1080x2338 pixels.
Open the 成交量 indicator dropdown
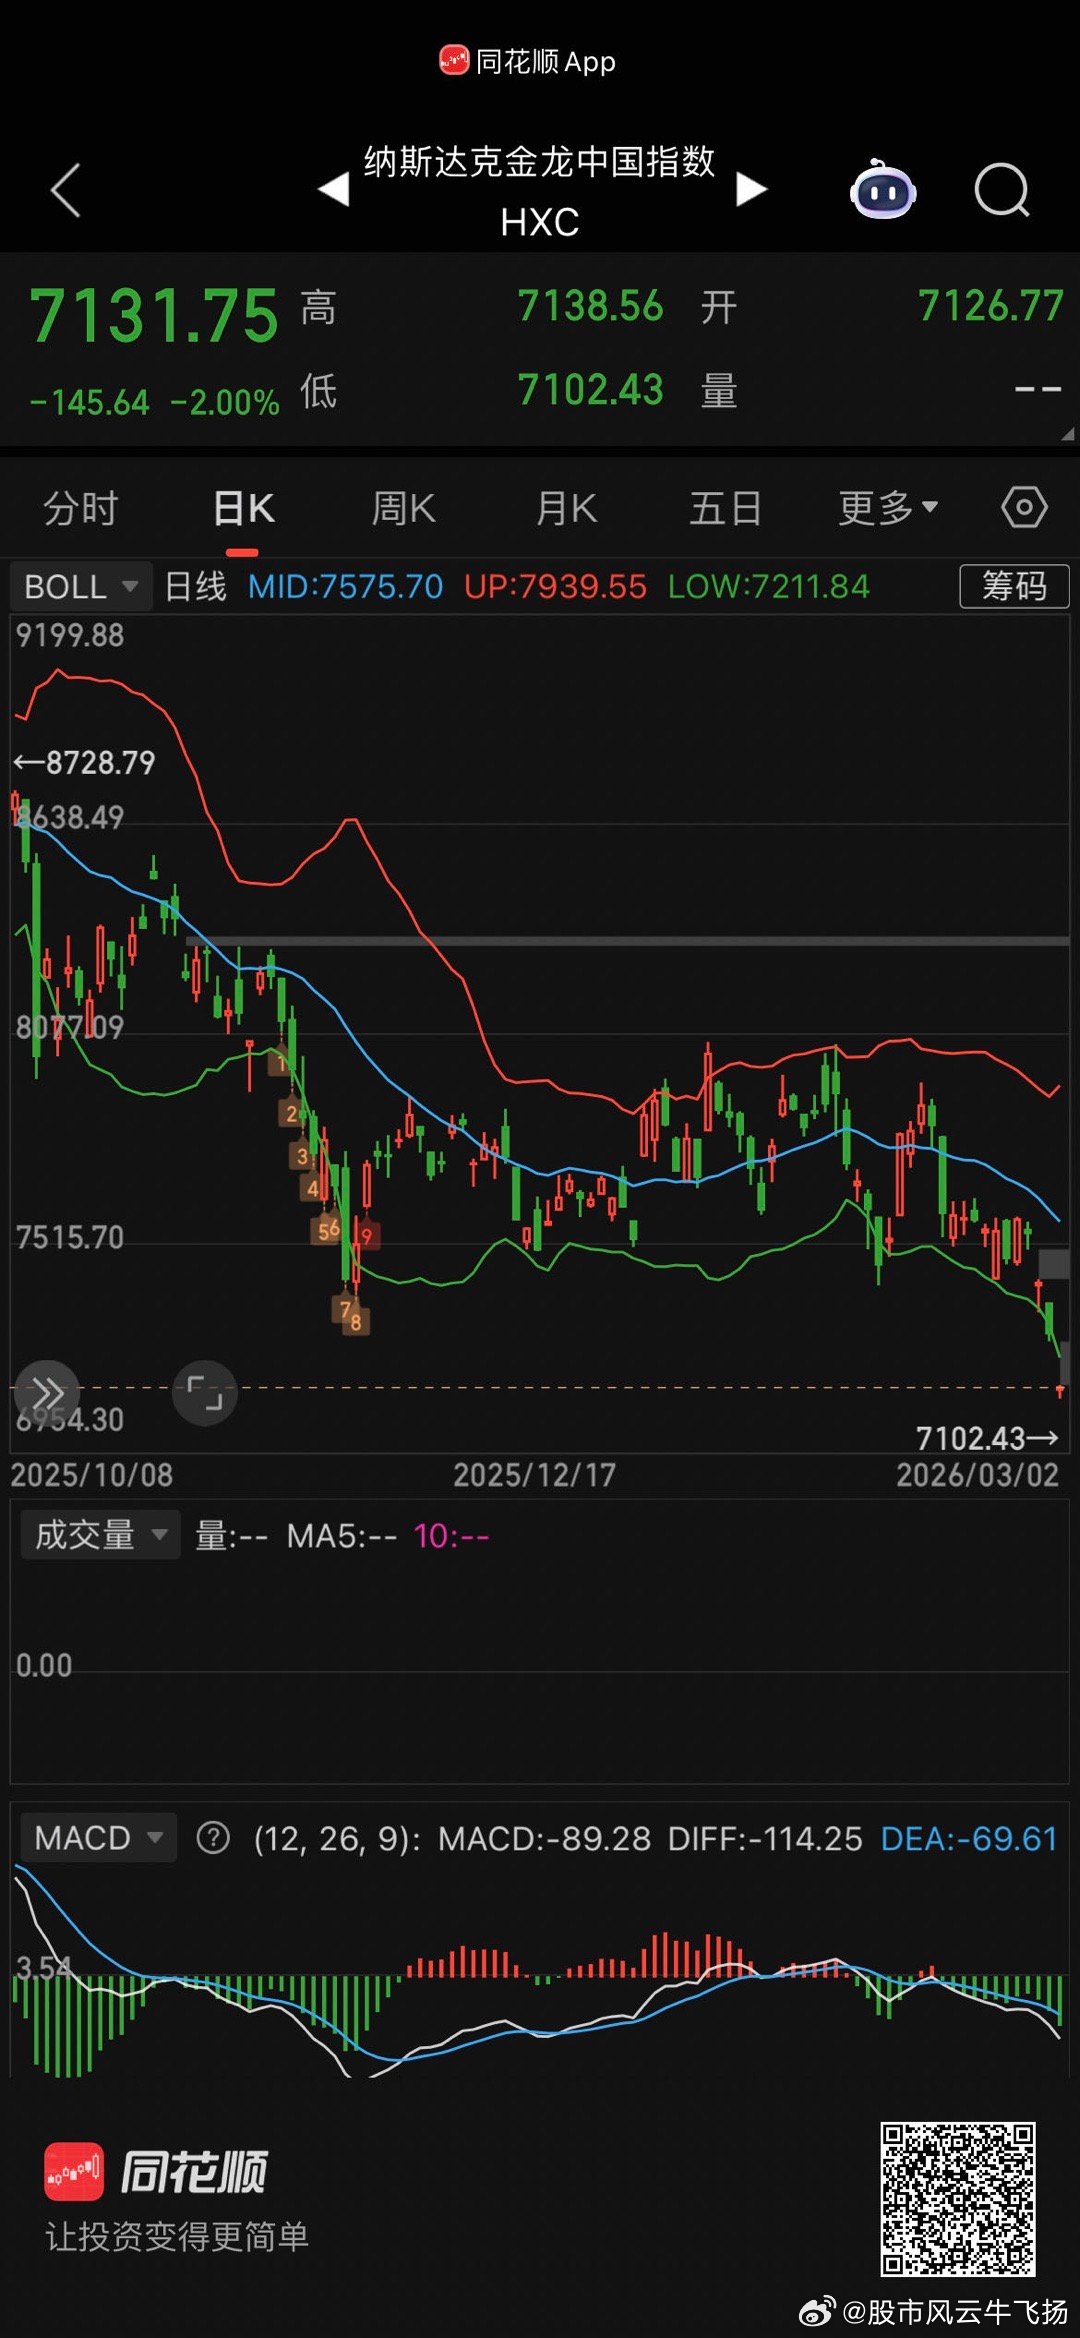(100, 1535)
